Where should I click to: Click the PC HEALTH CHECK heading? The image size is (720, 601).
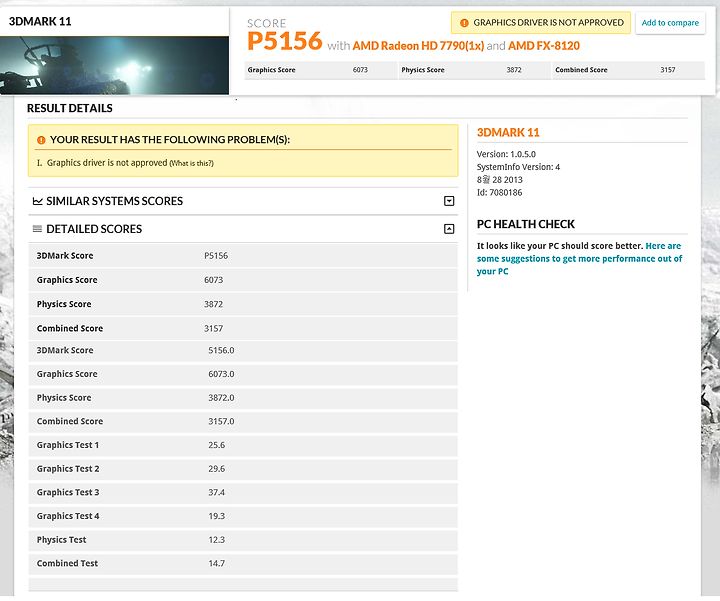[525, 224]
